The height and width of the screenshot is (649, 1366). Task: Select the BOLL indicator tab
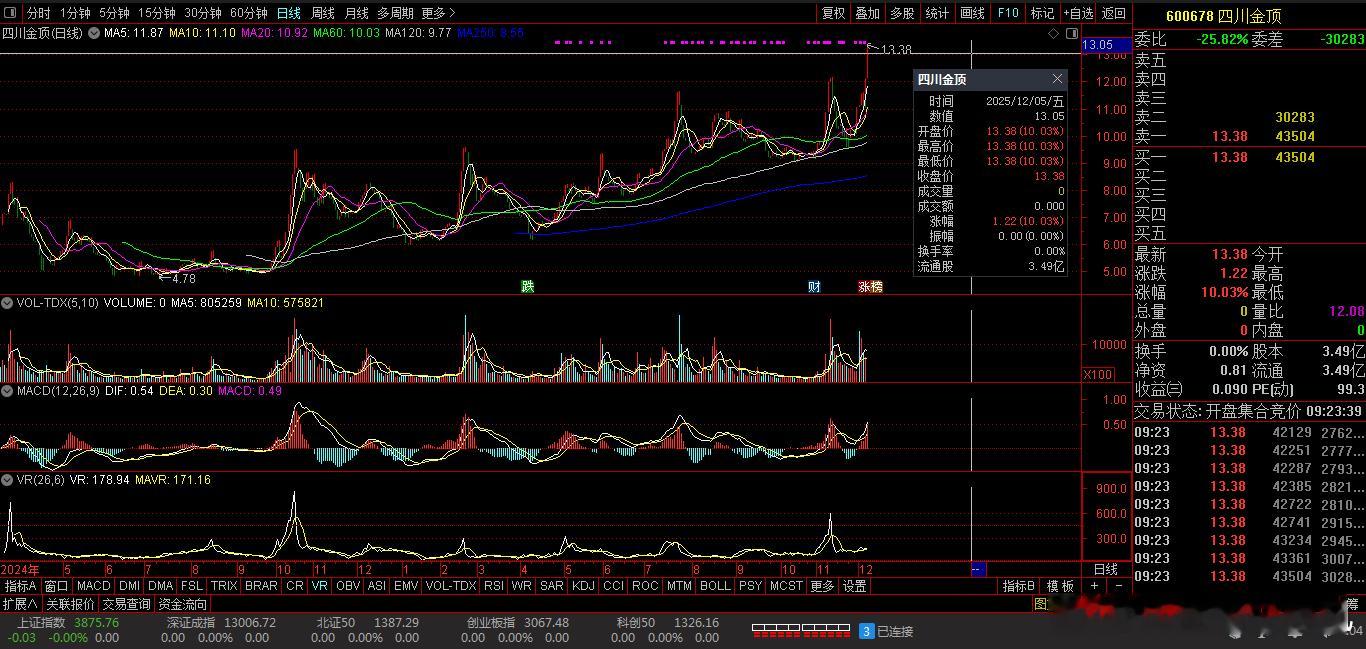point(715,586)
